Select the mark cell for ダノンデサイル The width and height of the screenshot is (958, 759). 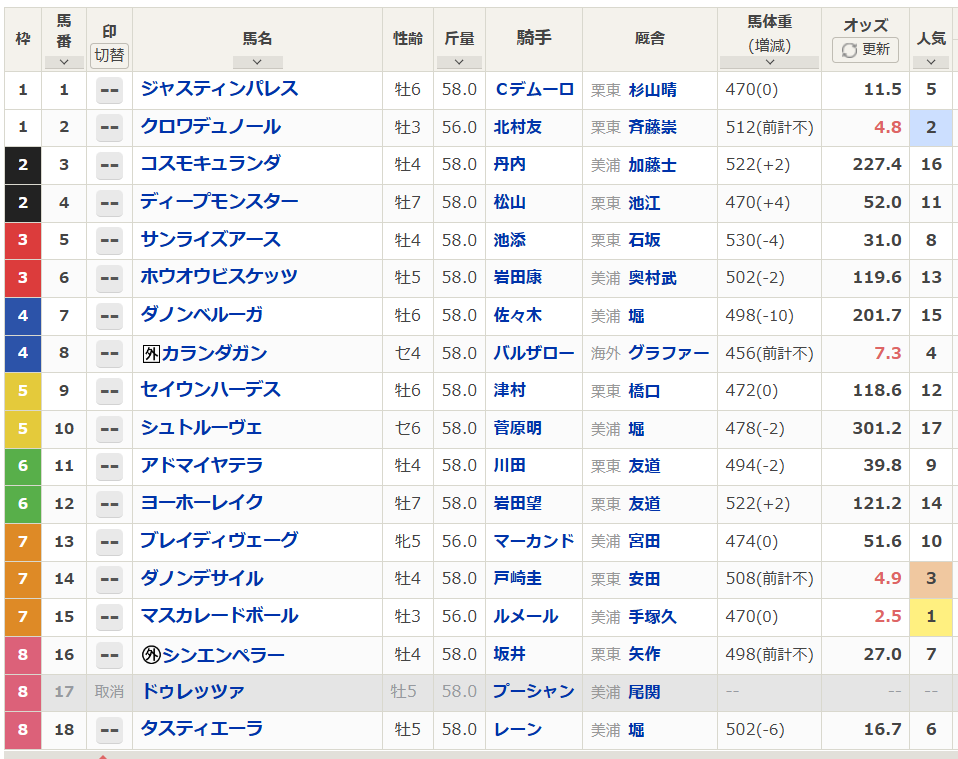[109, 578]
